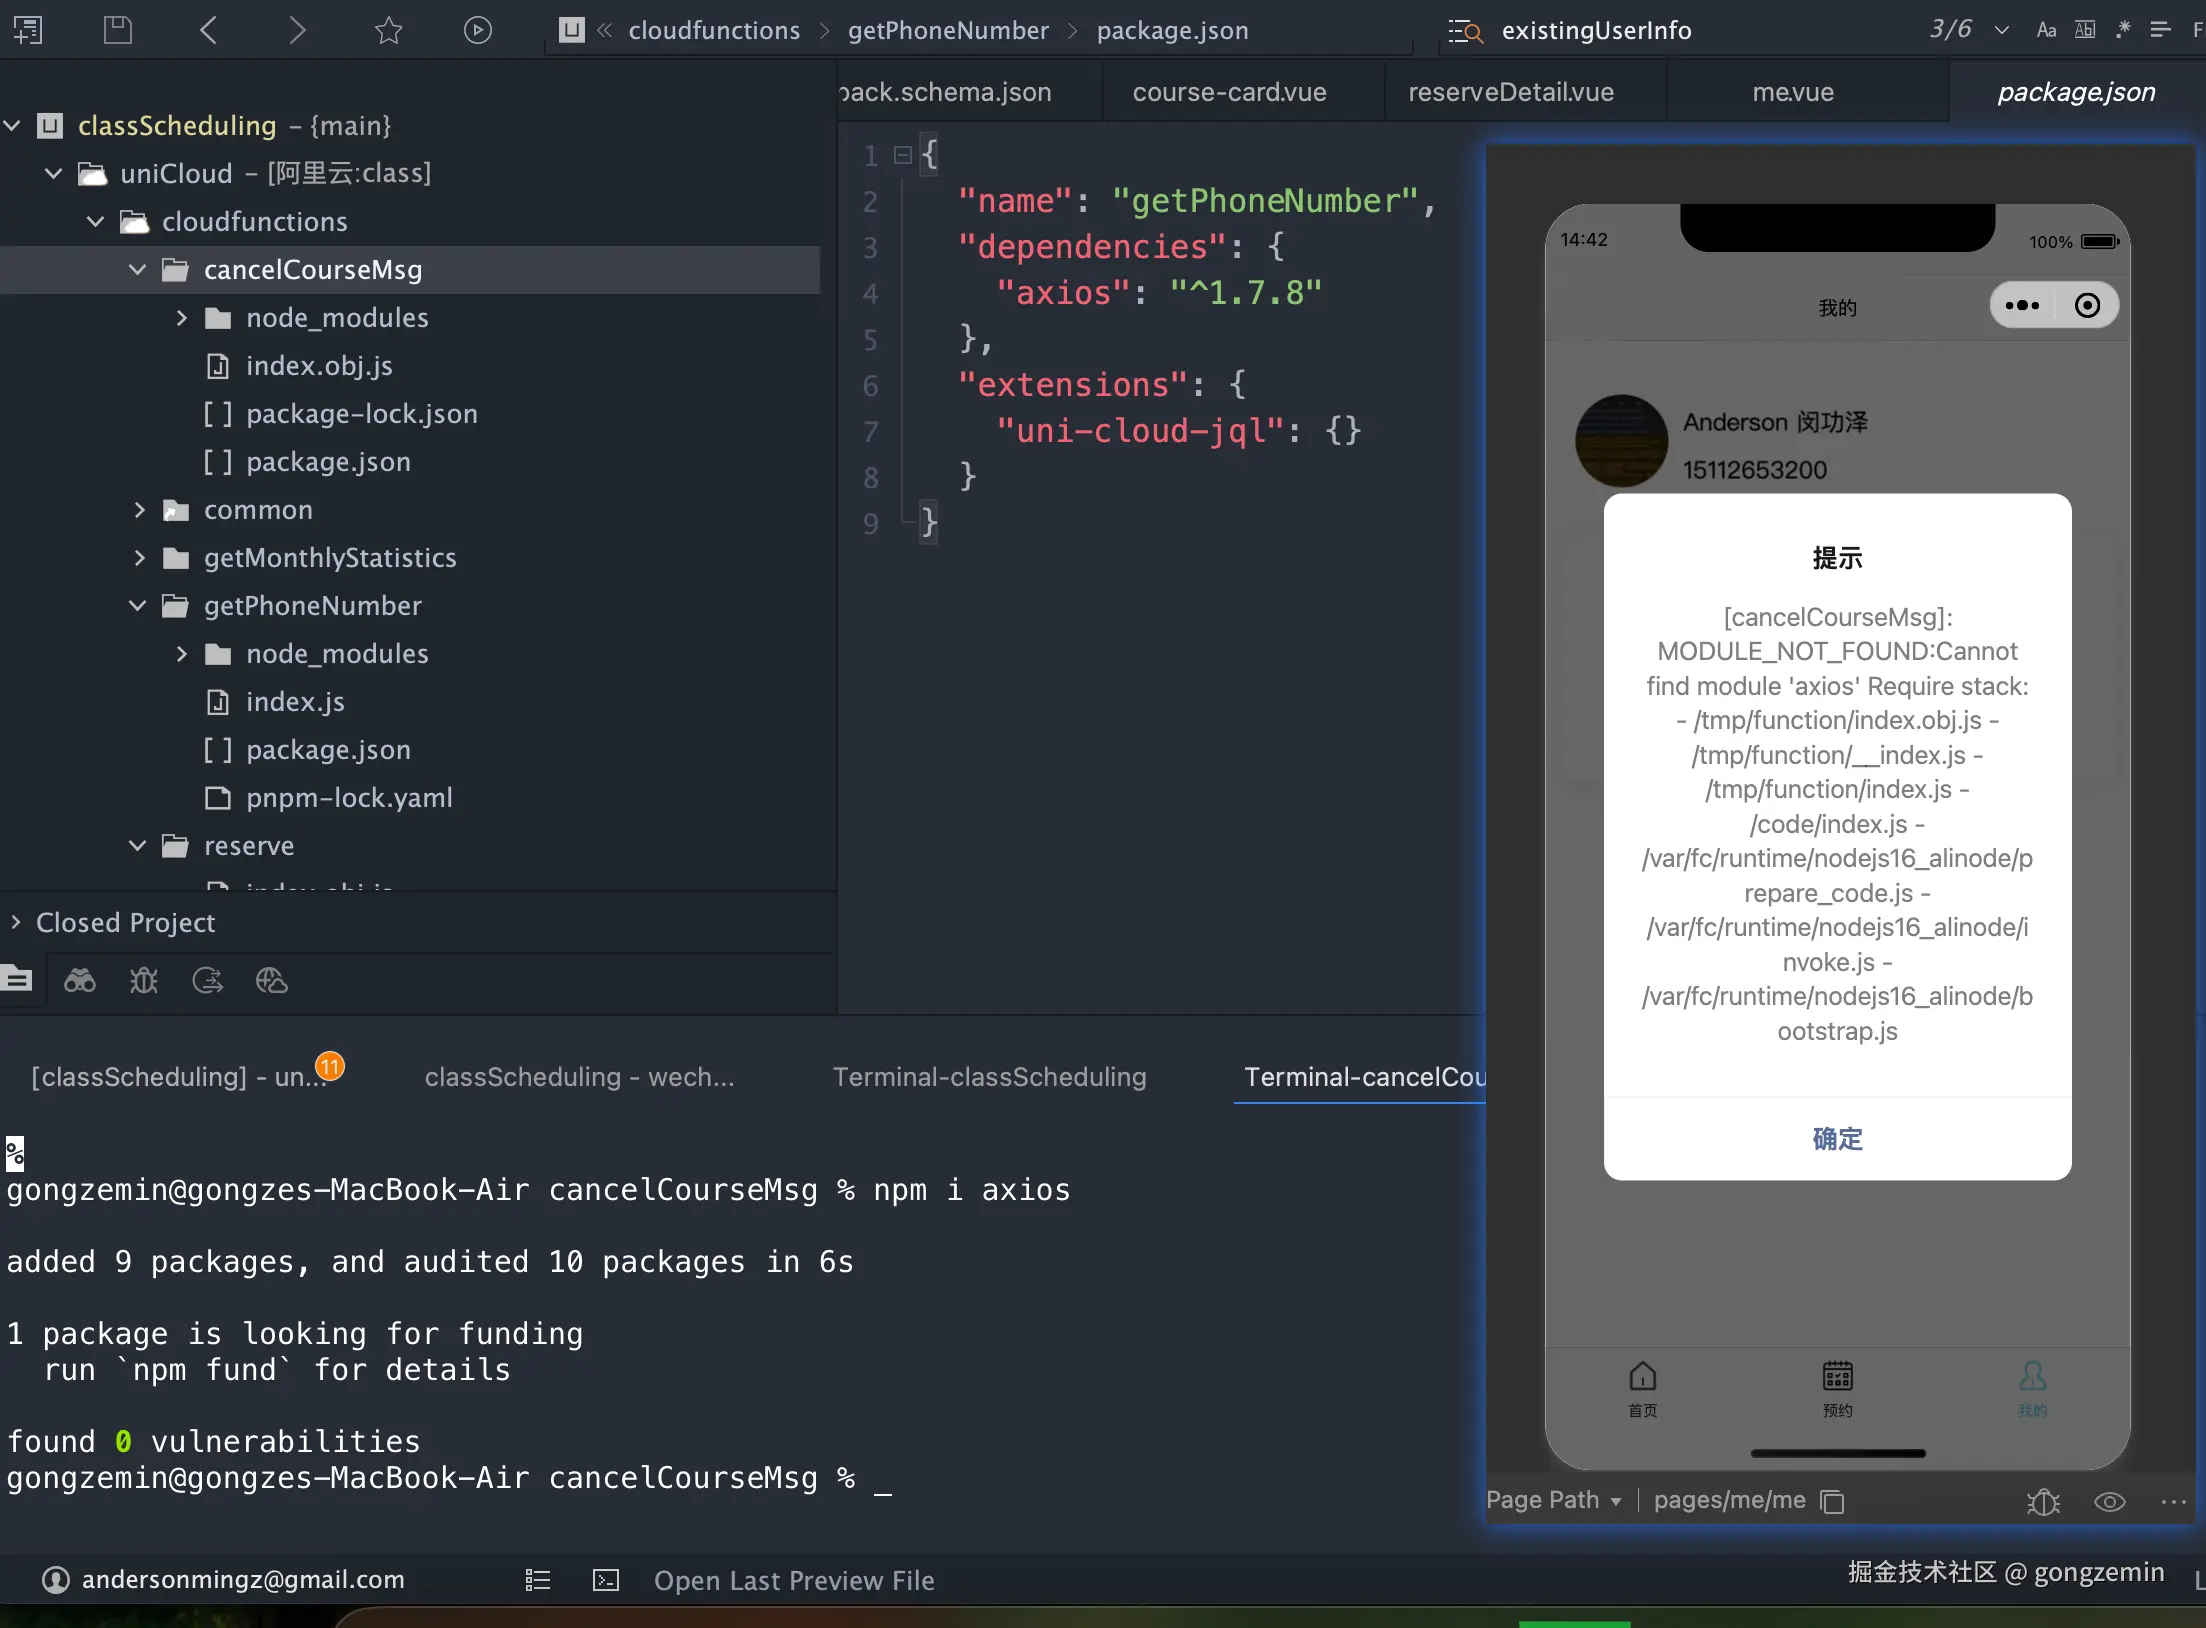Toggle regex search option icon
Viewport: 2206px width, 1628px height.
2122,30
